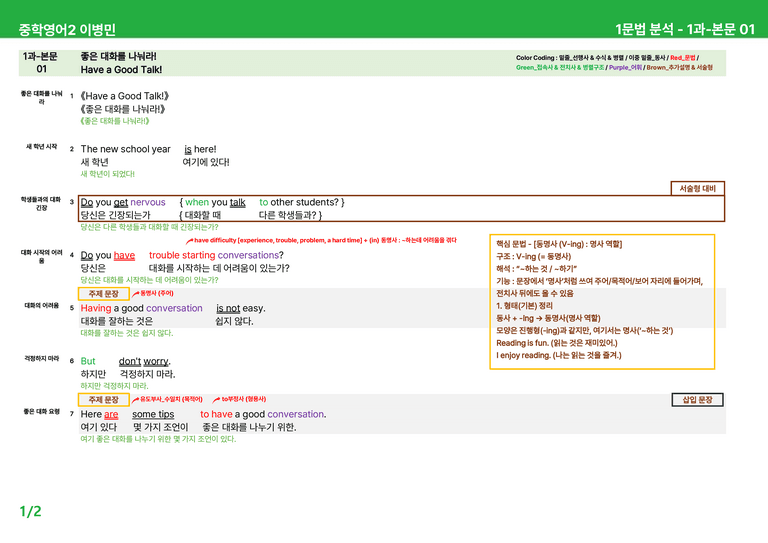
Task: Click the line '1. 형태(기본) 정리'
Action: tap(525, 306)
